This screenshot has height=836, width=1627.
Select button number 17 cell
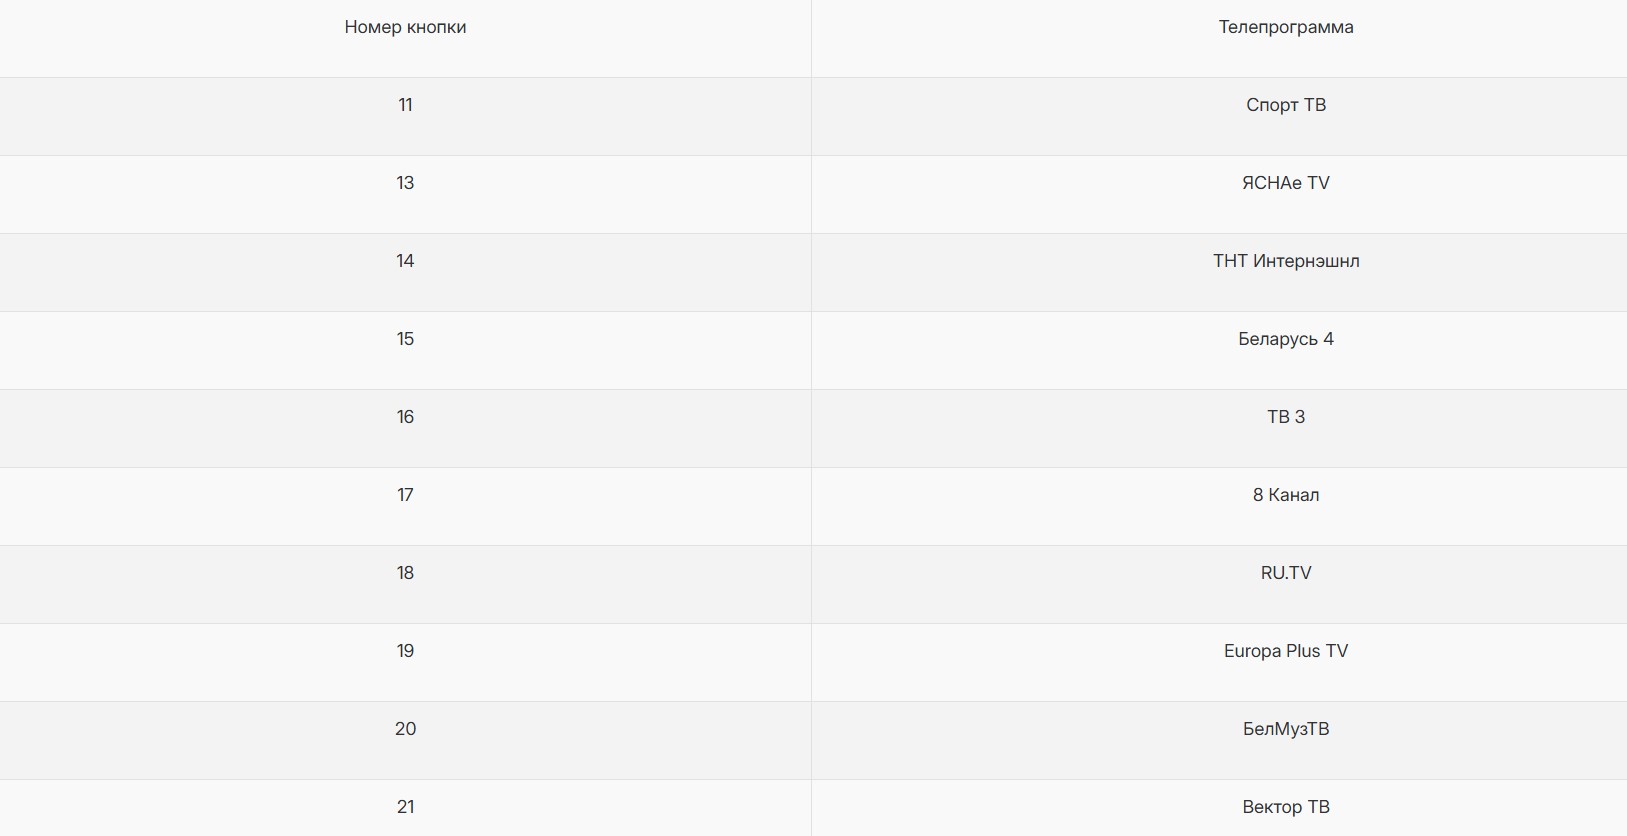[x=405, y=496]
